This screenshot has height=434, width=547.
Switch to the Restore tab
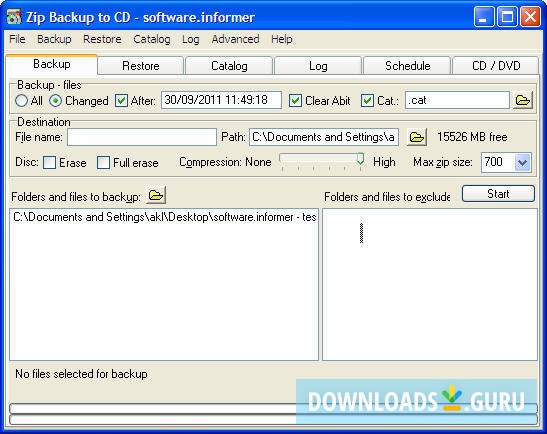coord(141,66)
